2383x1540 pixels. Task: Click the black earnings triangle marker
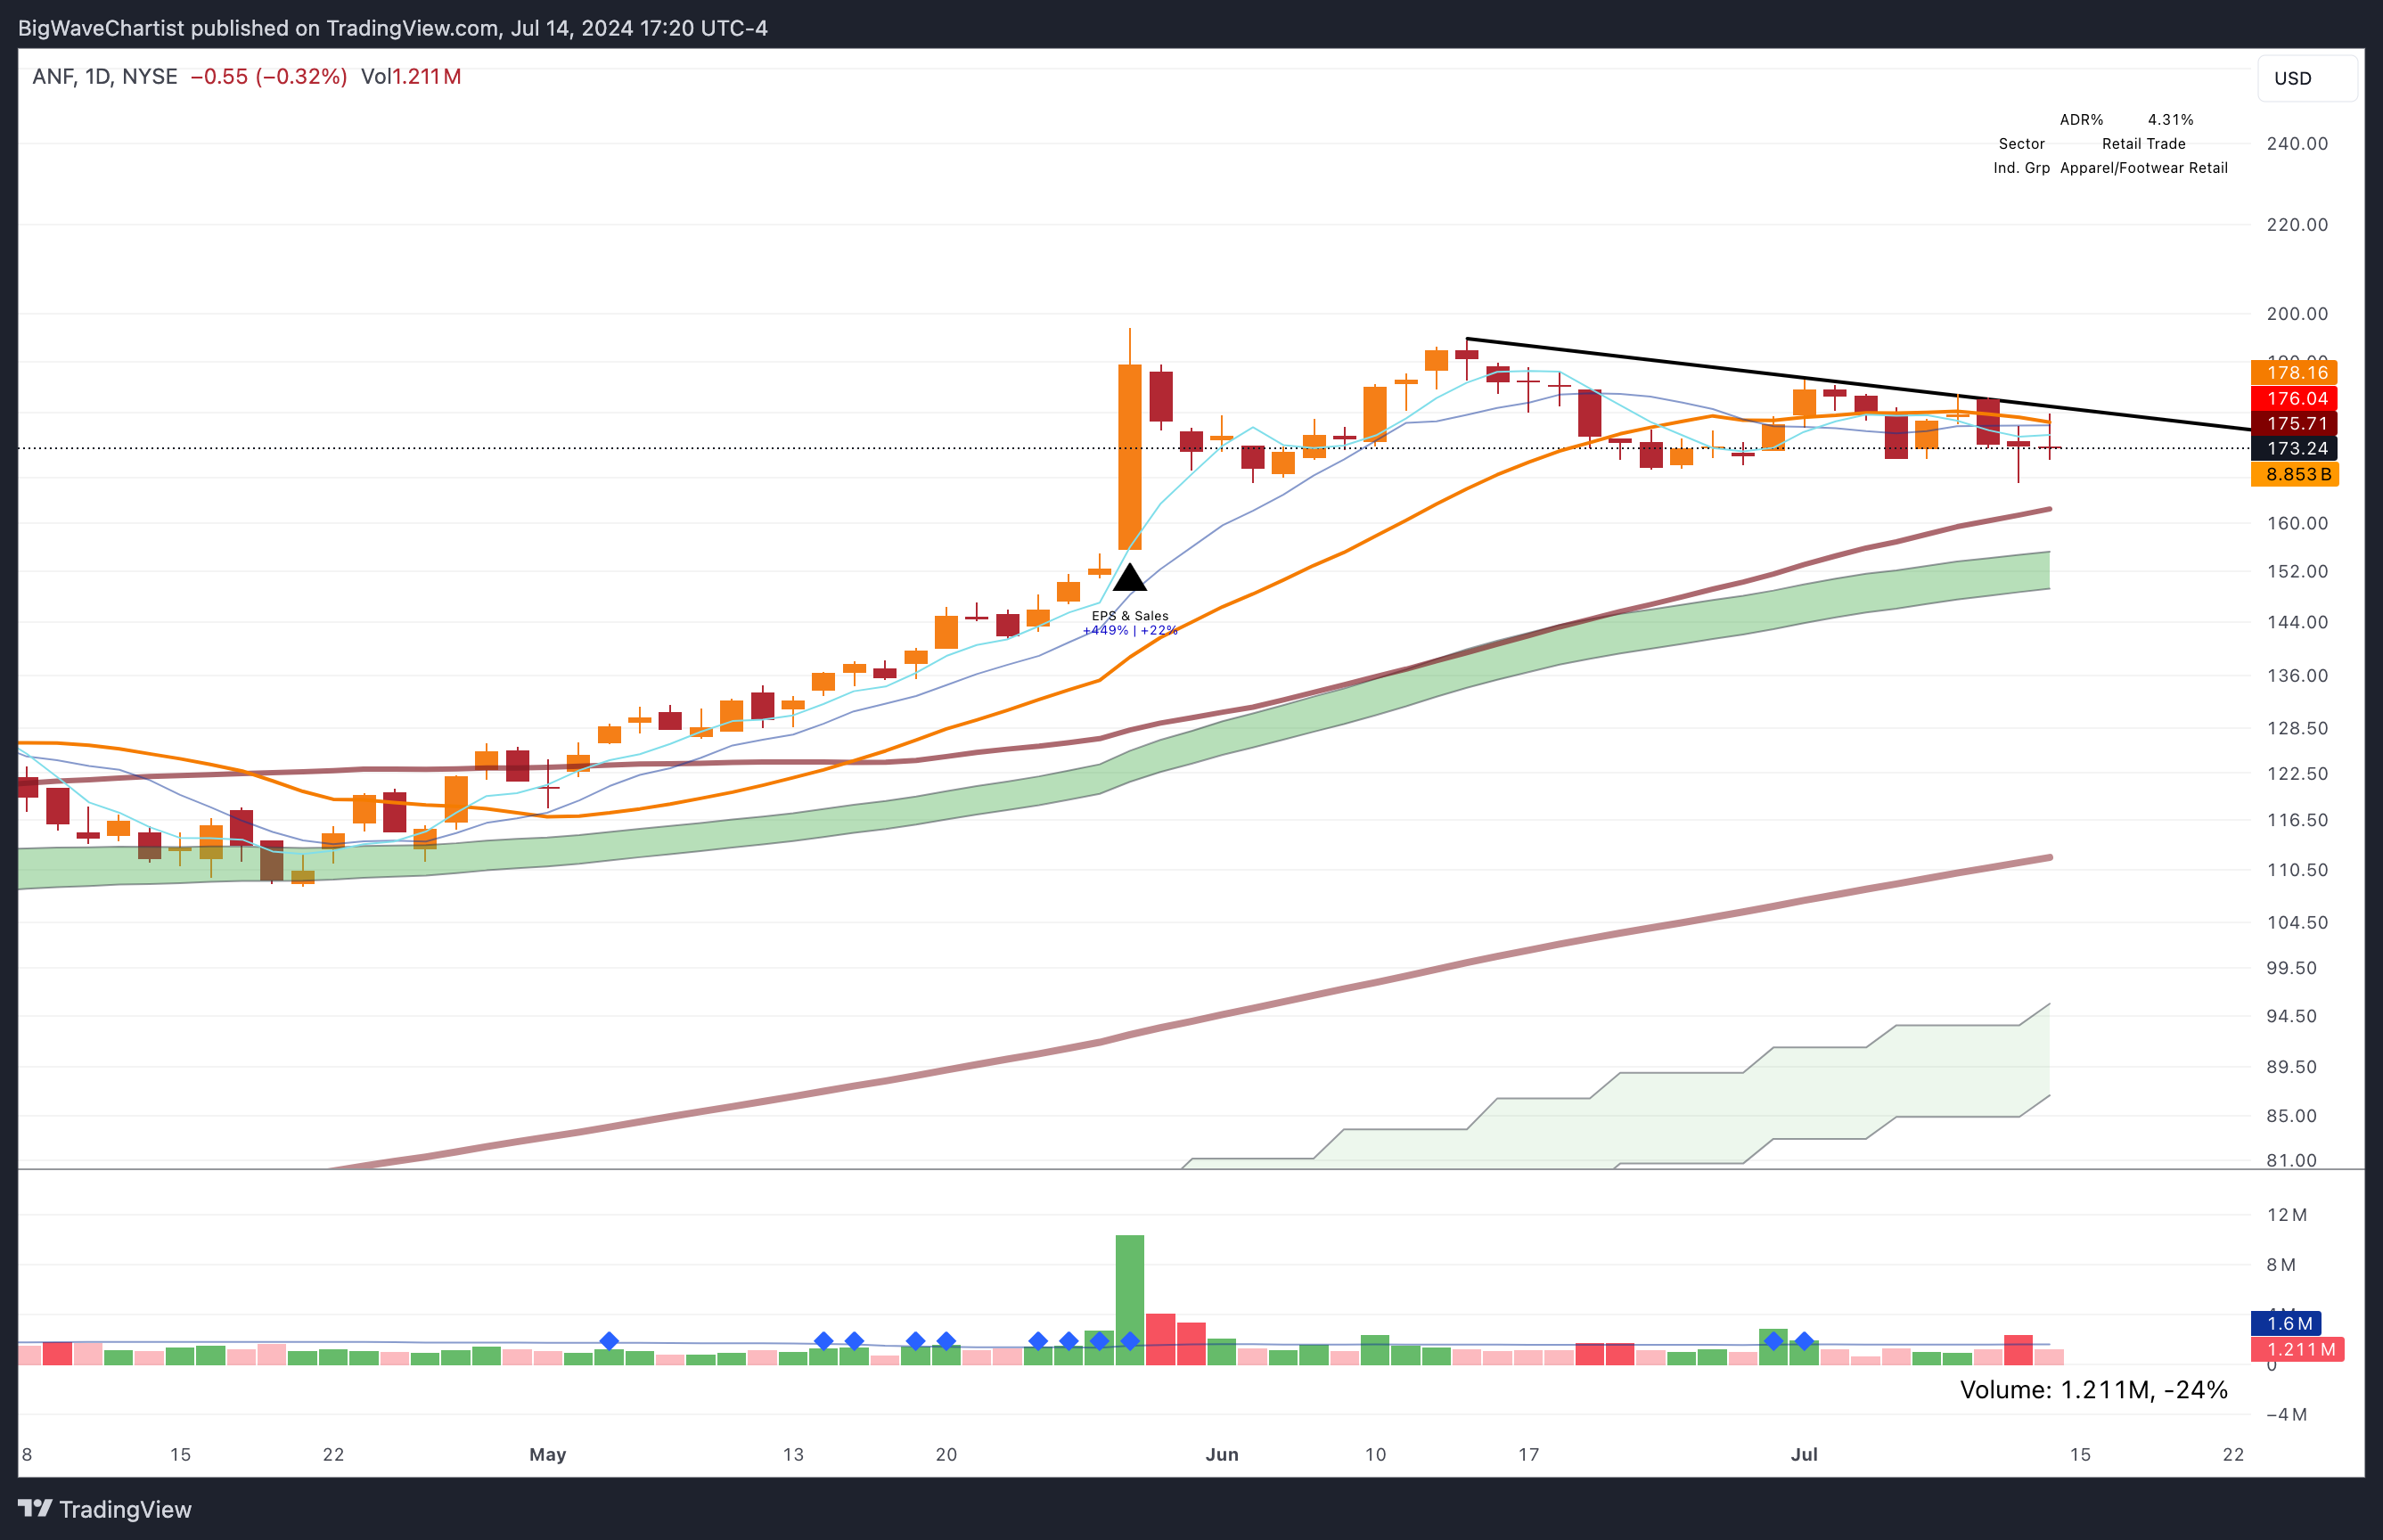click(1129, 579)
